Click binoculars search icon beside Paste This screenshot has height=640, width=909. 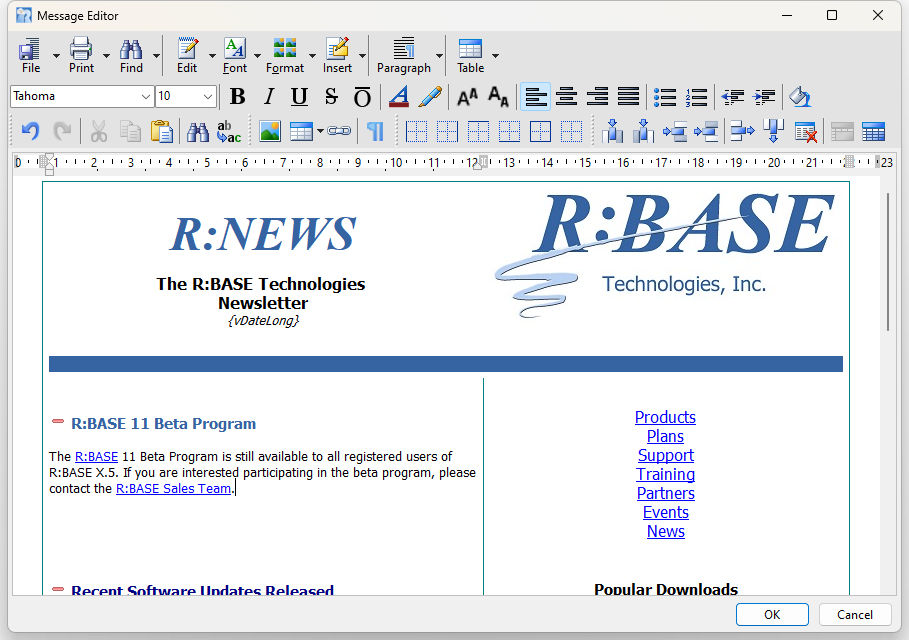(198, 132)
